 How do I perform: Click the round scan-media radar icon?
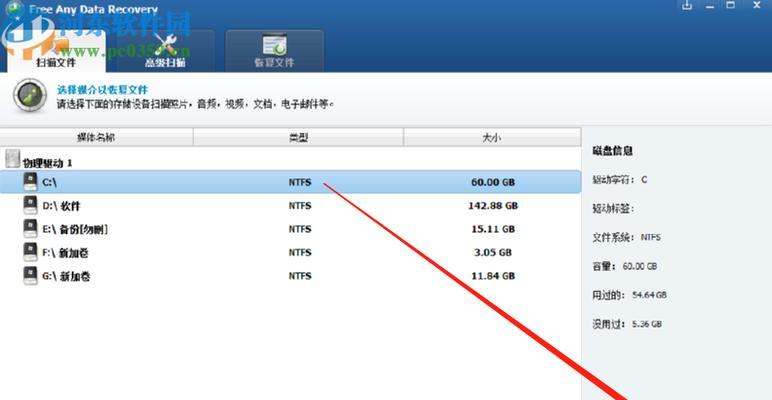30,95
